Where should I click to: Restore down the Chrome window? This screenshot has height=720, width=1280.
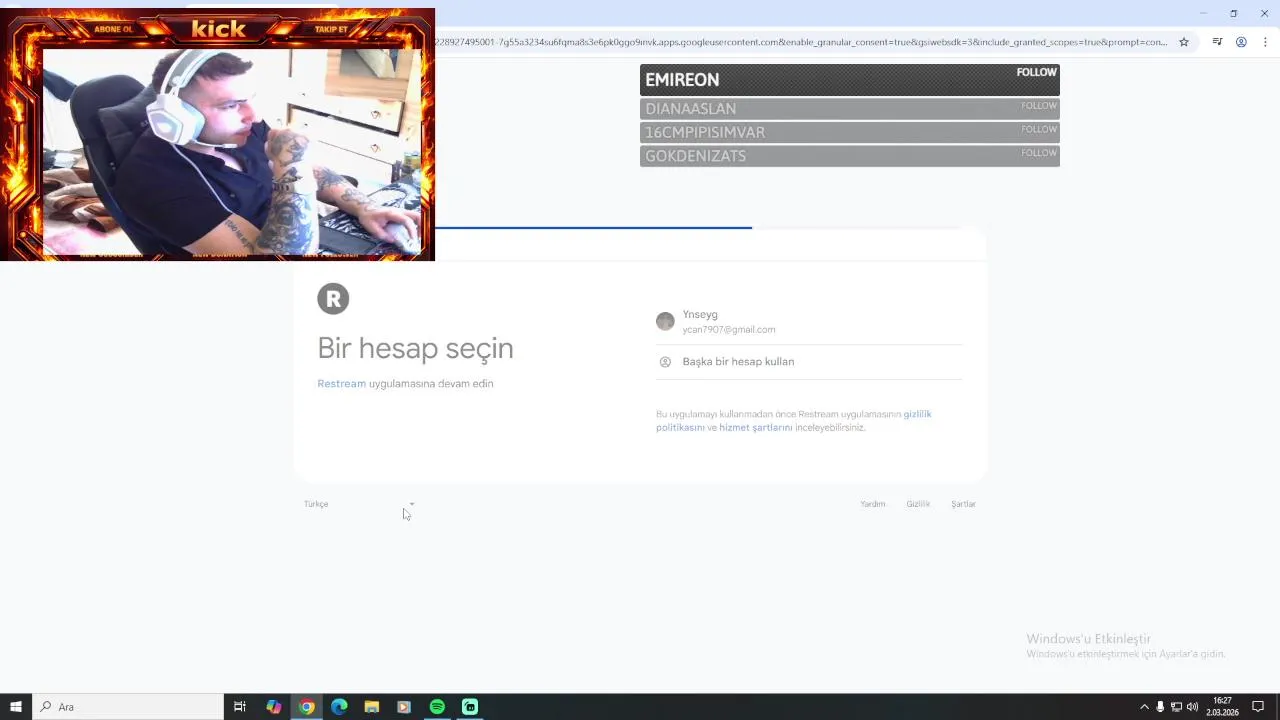1233,13
